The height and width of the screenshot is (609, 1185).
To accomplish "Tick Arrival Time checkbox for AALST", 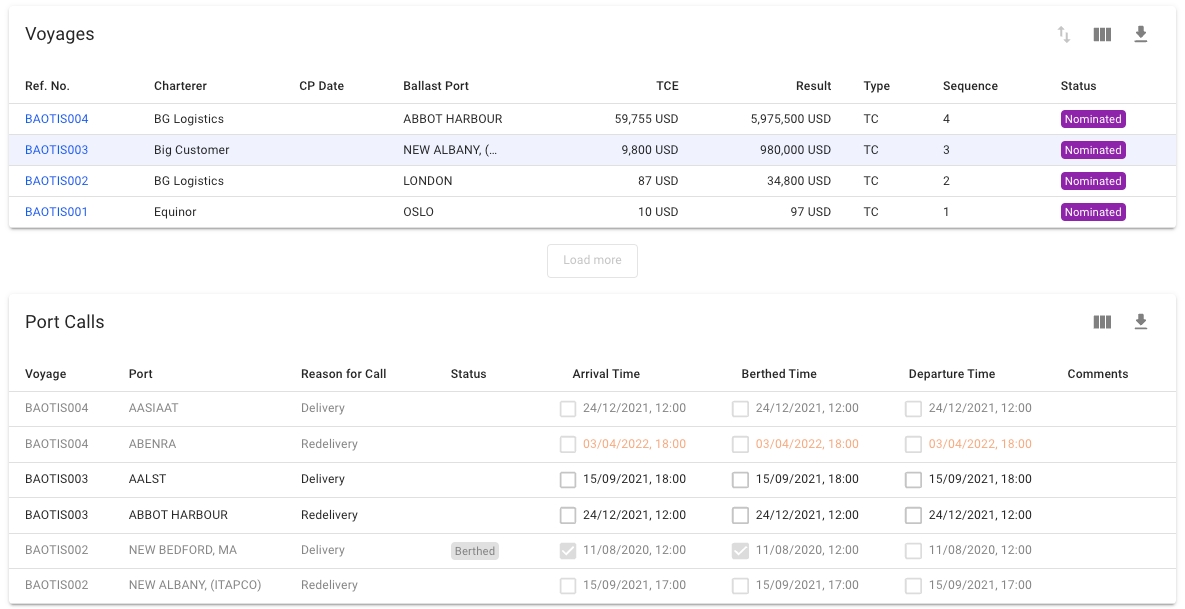I will pyautogui.click(x=568, y=480).
